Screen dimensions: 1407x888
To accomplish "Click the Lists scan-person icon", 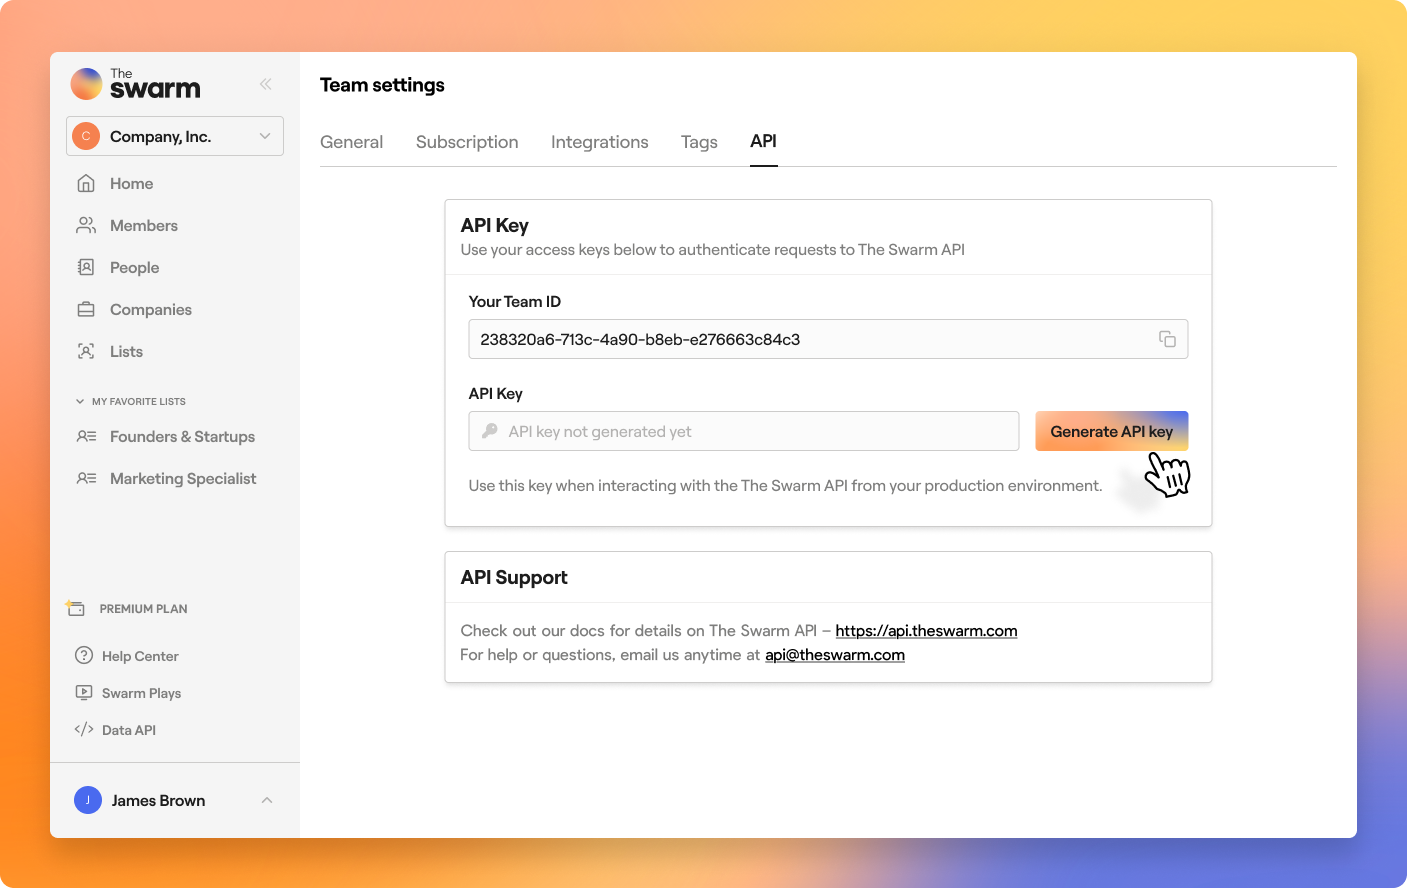I will tap(86, 352).
